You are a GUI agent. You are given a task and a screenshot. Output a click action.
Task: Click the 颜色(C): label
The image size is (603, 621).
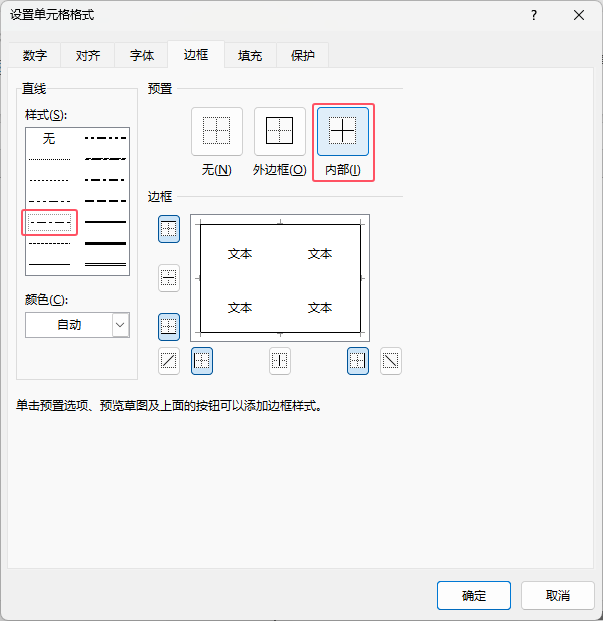[x=46, y=299]
